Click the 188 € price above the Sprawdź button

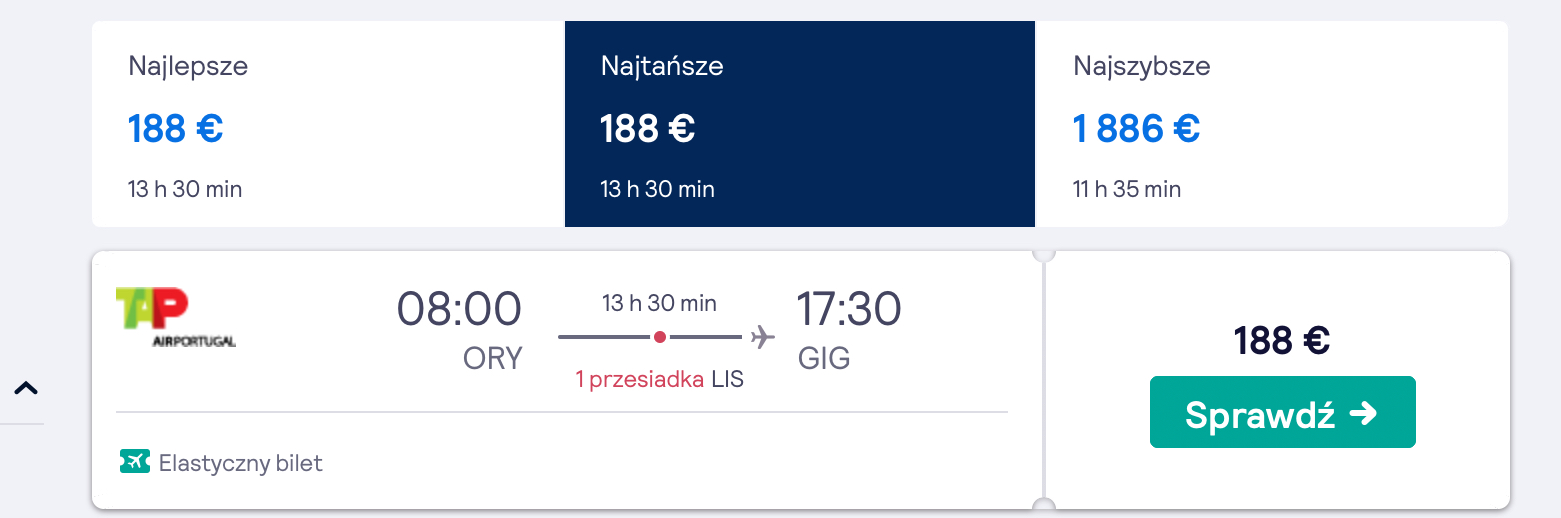[x=1282, y=341]
